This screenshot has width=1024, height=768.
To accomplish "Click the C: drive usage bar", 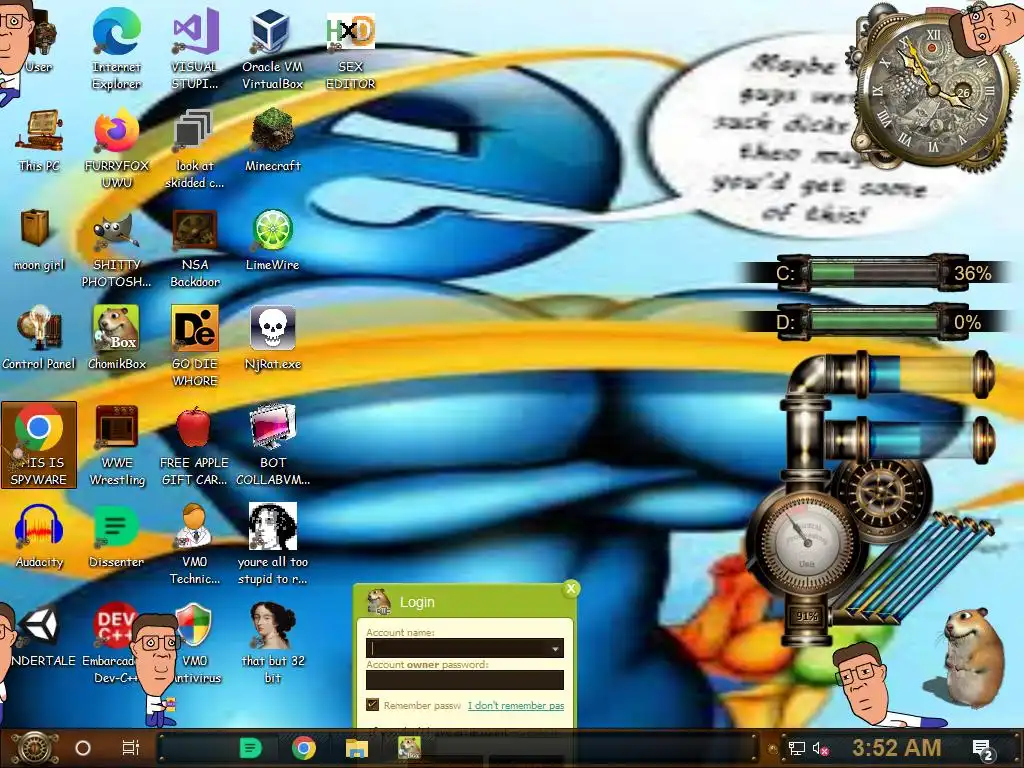I will click(x=875, y=272).
